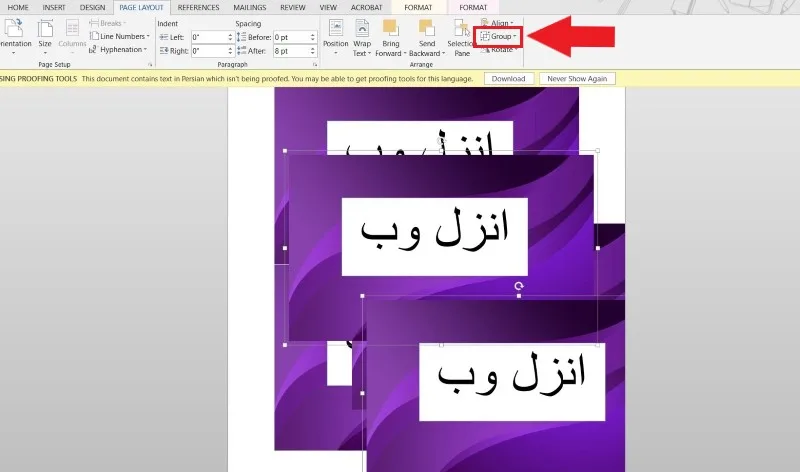Open the Align dropdown

498,23
